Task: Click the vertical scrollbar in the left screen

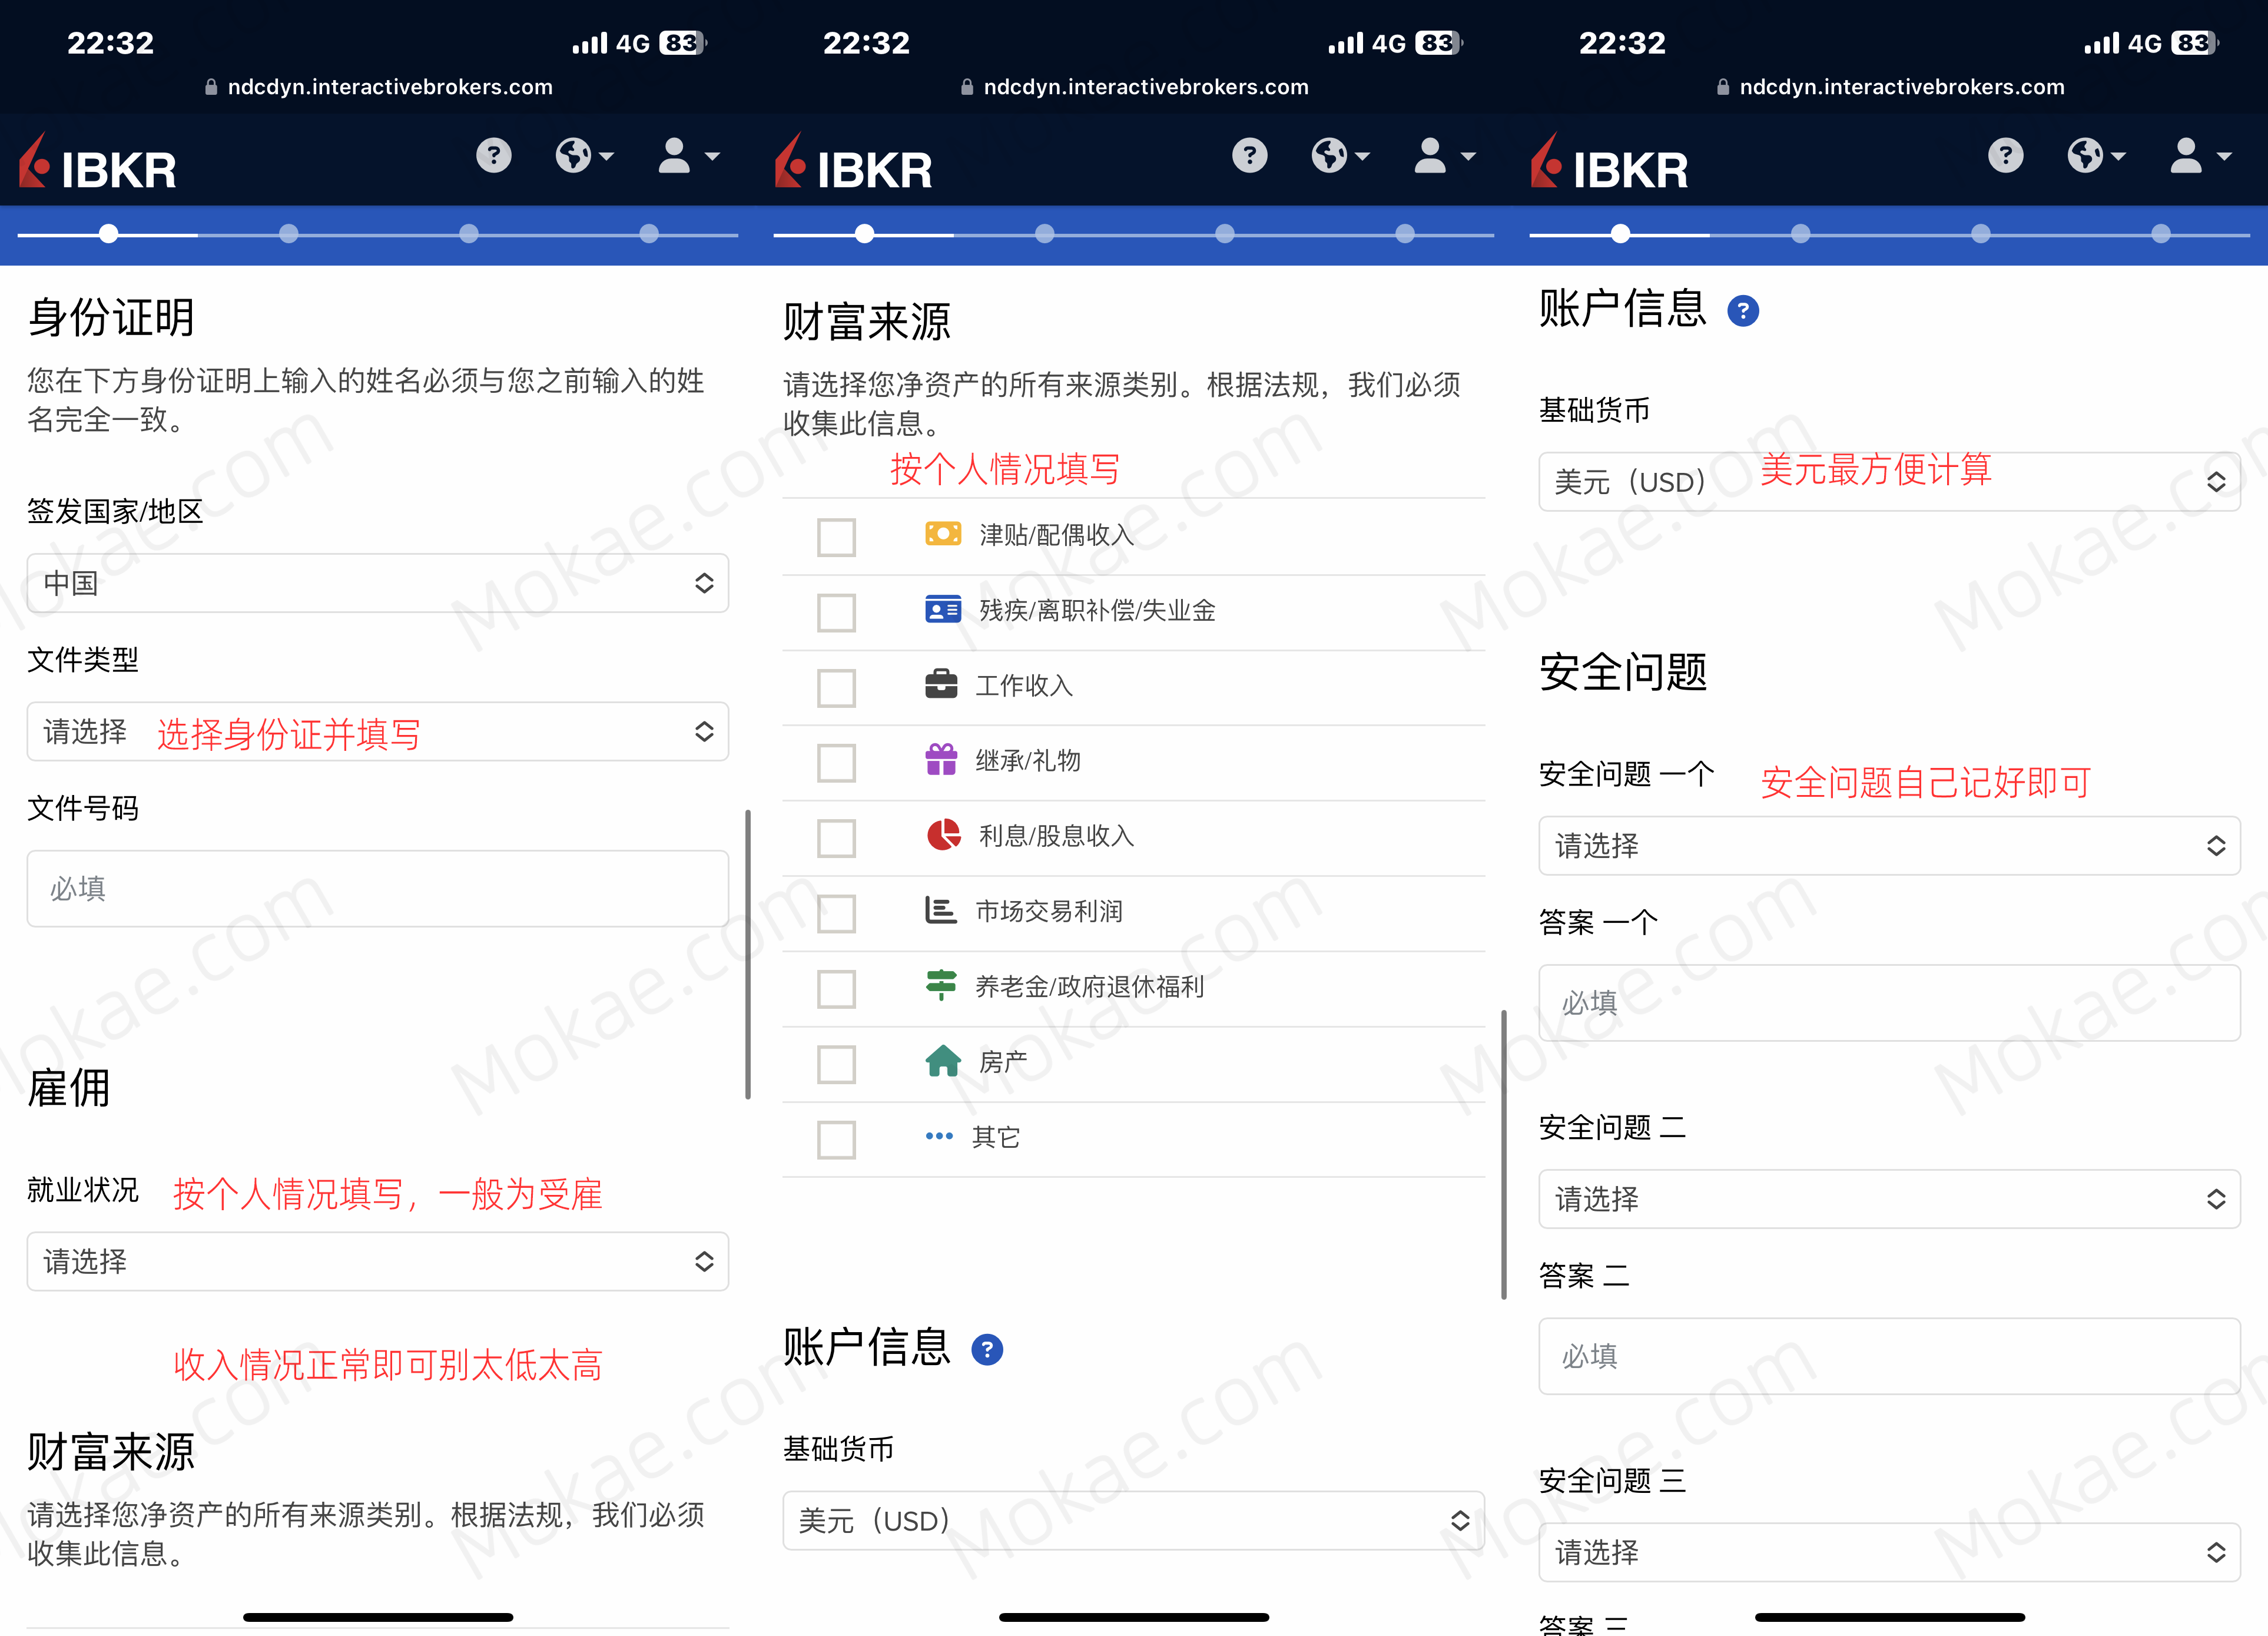Action: 748,954
